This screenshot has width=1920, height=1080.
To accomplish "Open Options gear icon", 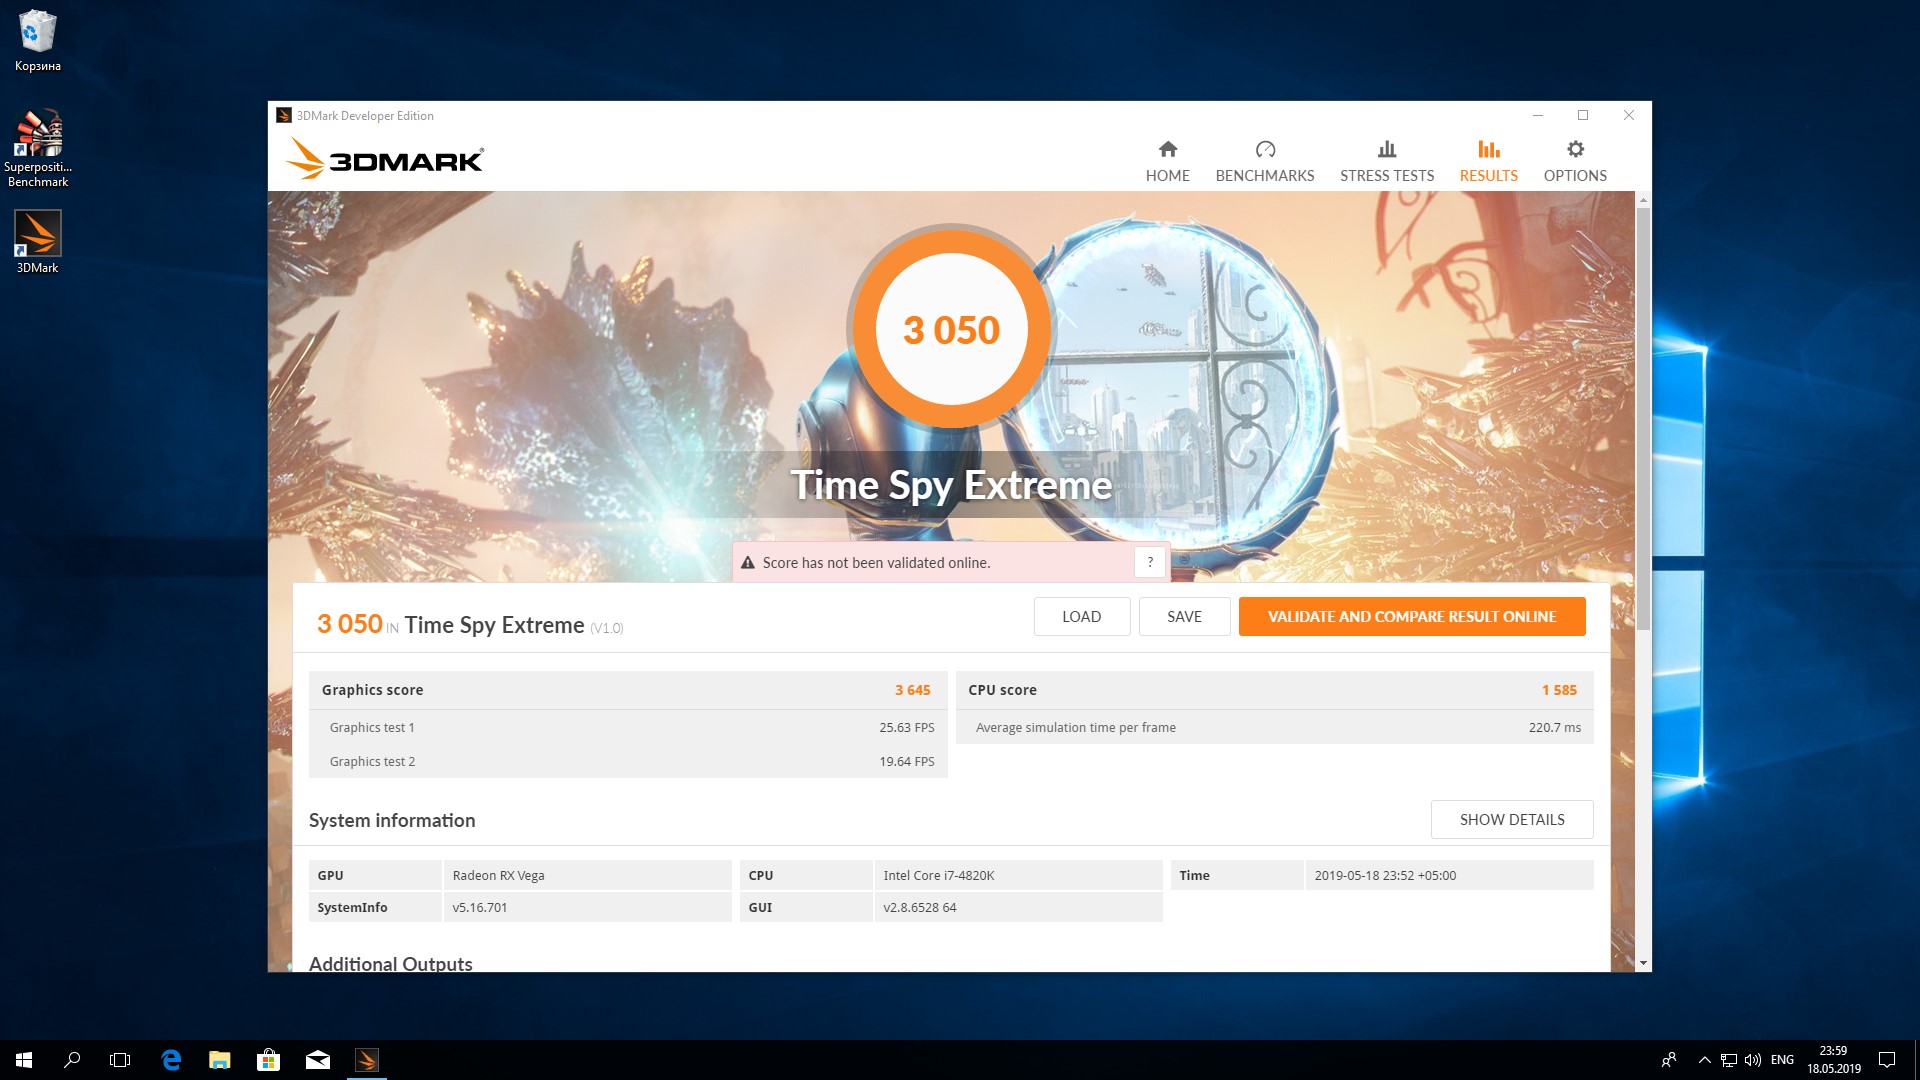I will [1575, 150].
